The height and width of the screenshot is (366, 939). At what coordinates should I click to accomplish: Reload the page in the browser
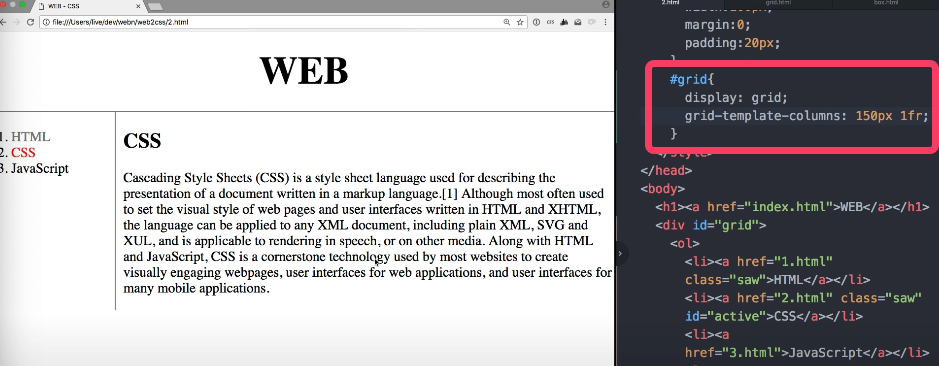[30, 22]
